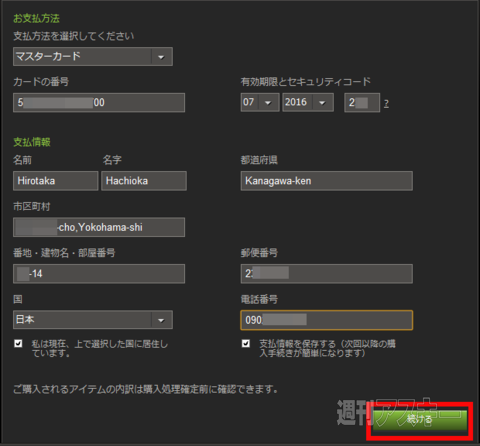Click the カードの番号 label

[x=41, y=82]
